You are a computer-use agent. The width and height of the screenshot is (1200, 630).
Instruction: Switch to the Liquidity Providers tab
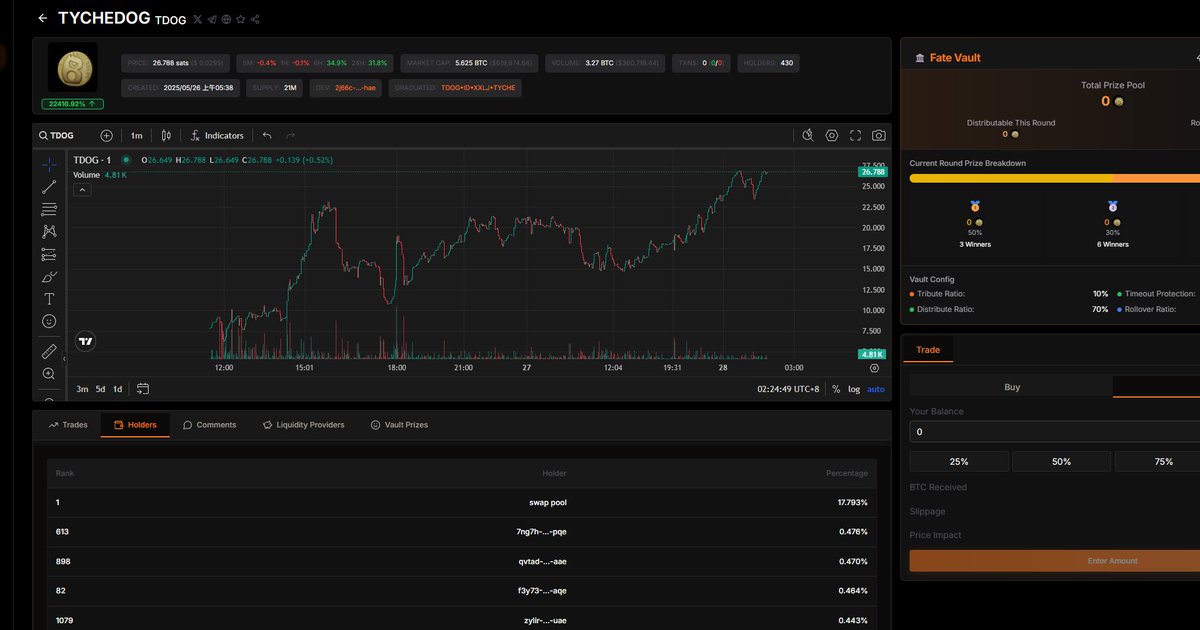pos(304,425)
